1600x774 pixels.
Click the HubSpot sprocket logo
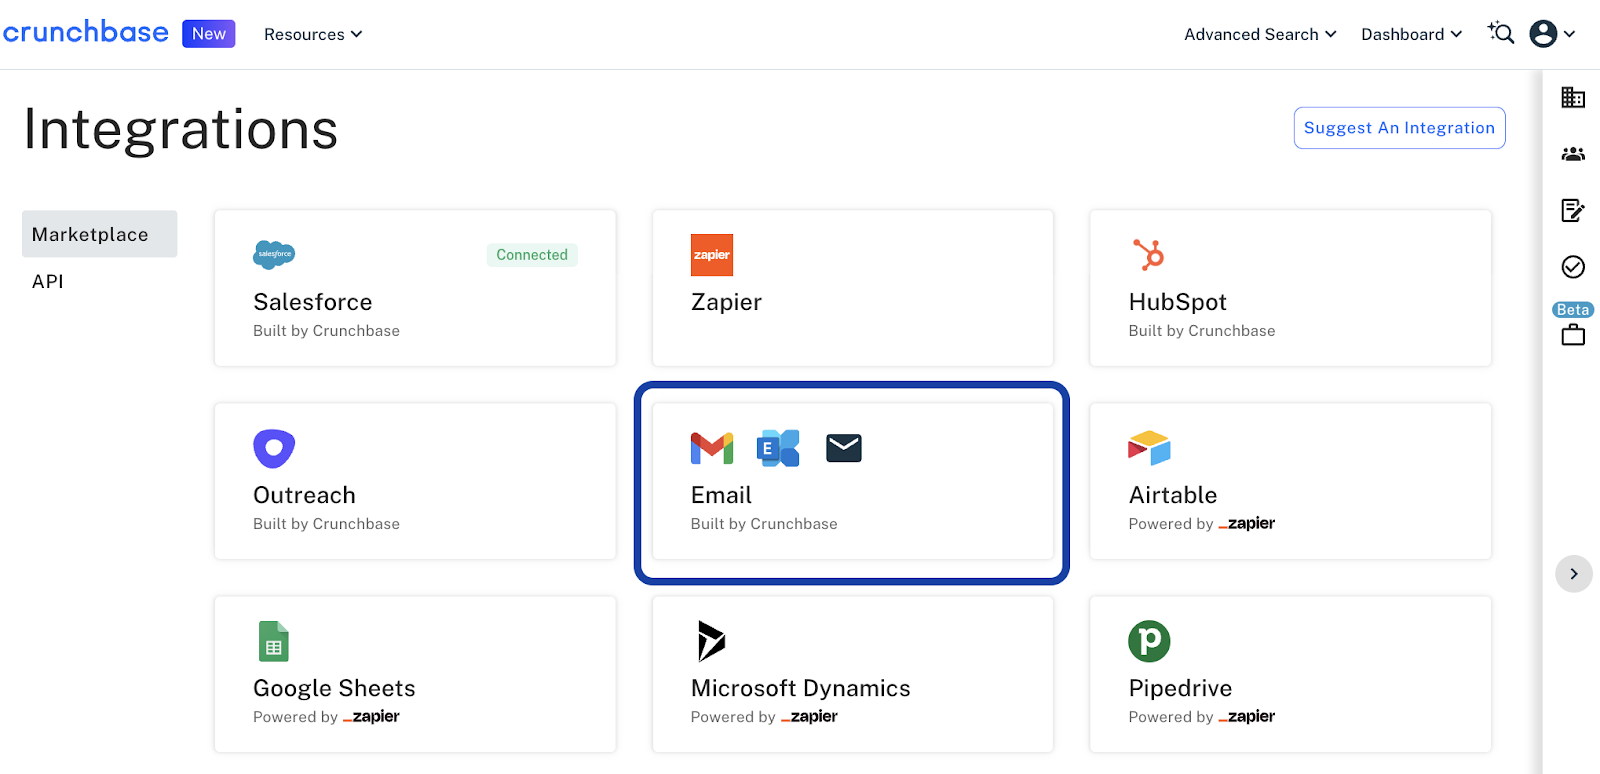1148,254
